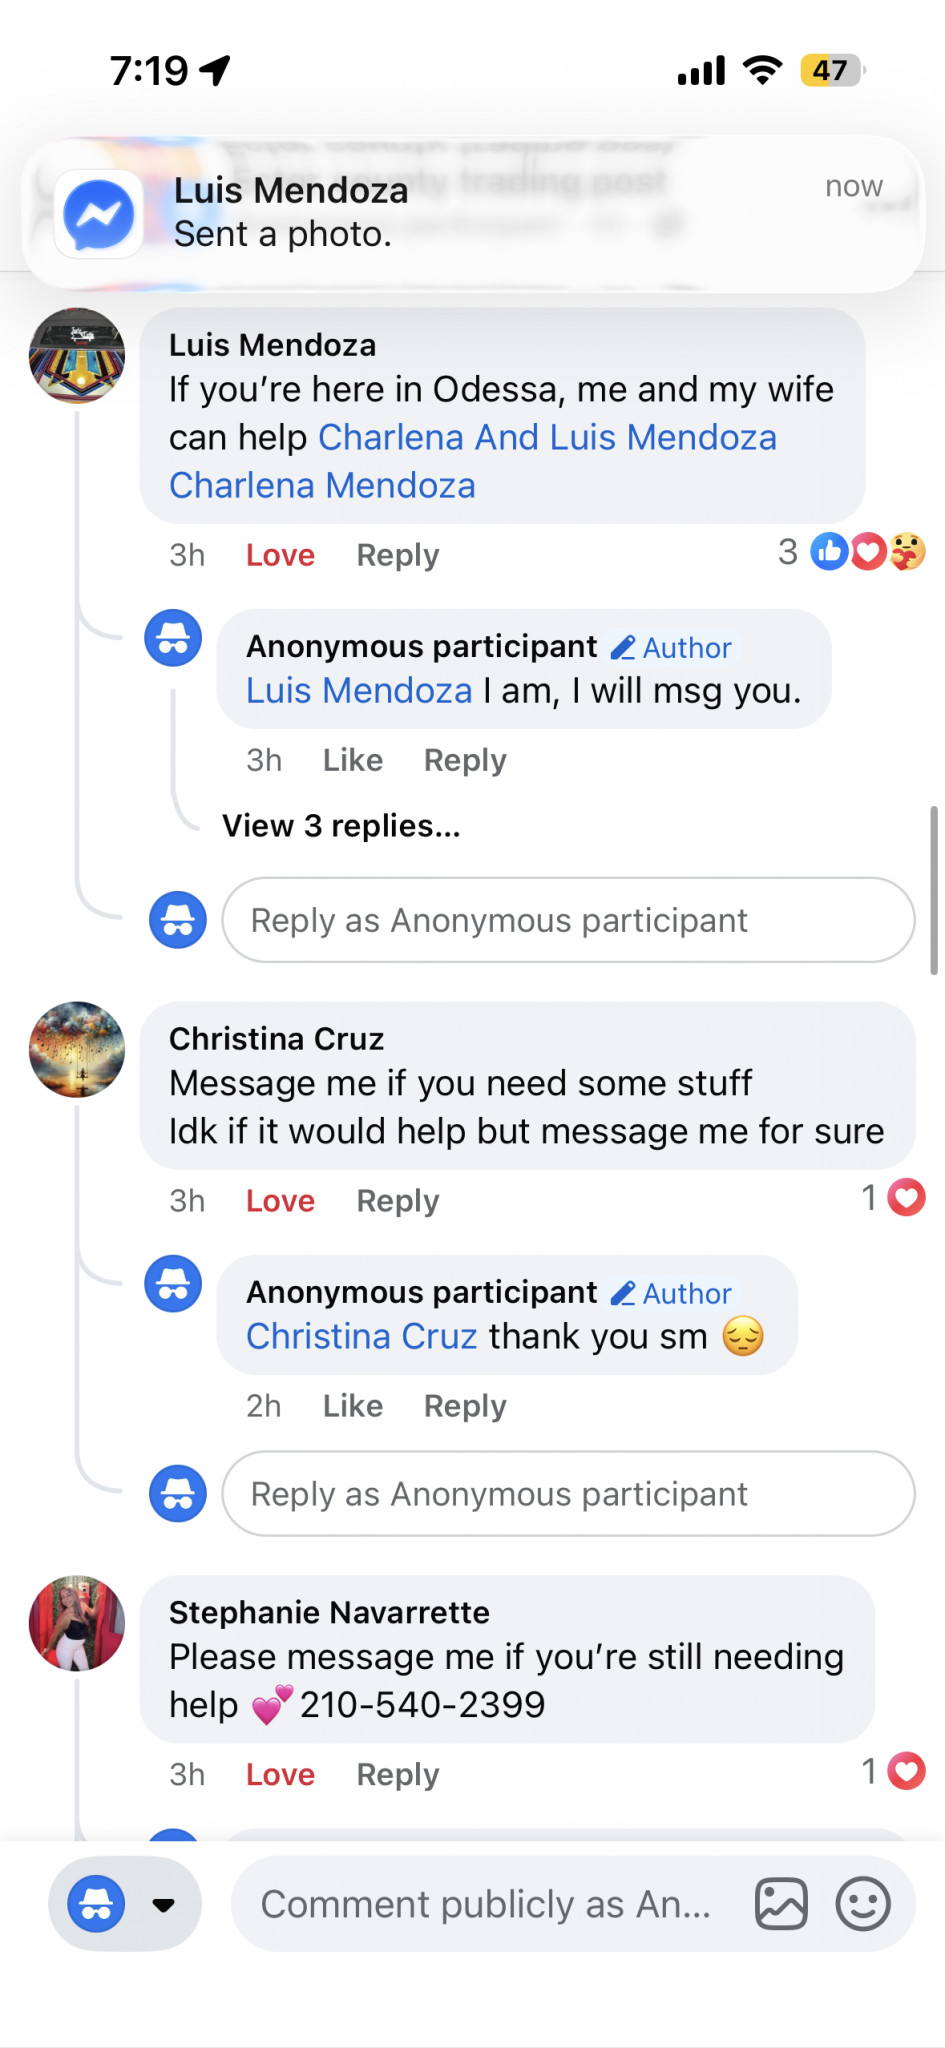Expand View 3 replies thread

click(341, 826)
